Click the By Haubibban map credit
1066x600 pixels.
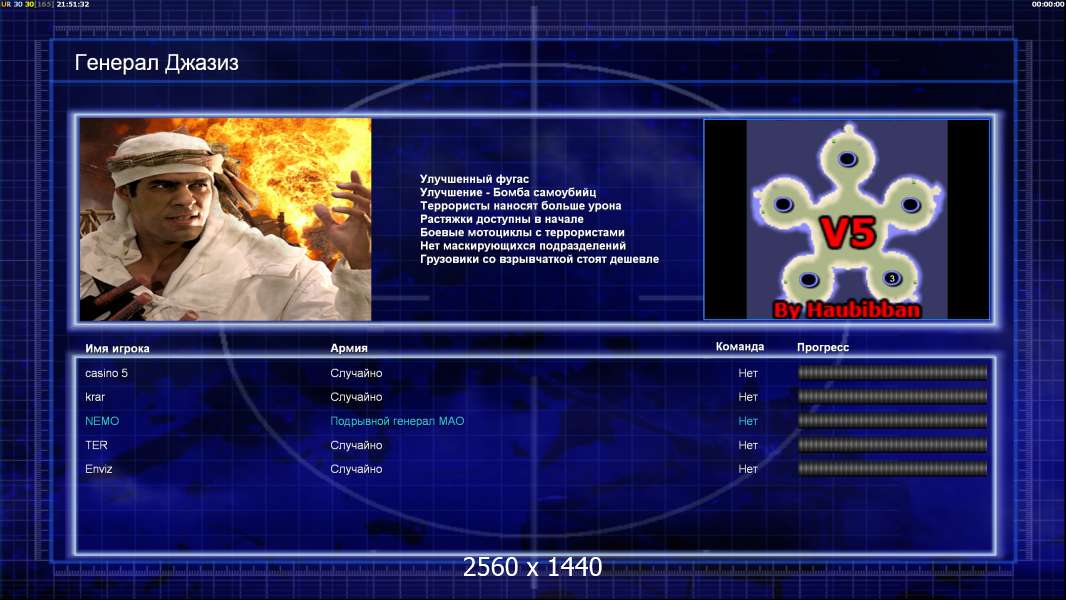pos(847,310)
